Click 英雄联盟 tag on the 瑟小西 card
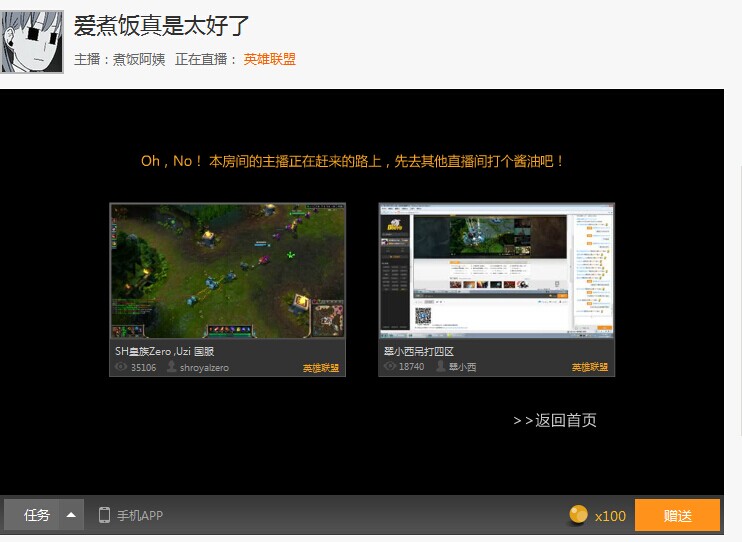742x542 pixels. 590,367
